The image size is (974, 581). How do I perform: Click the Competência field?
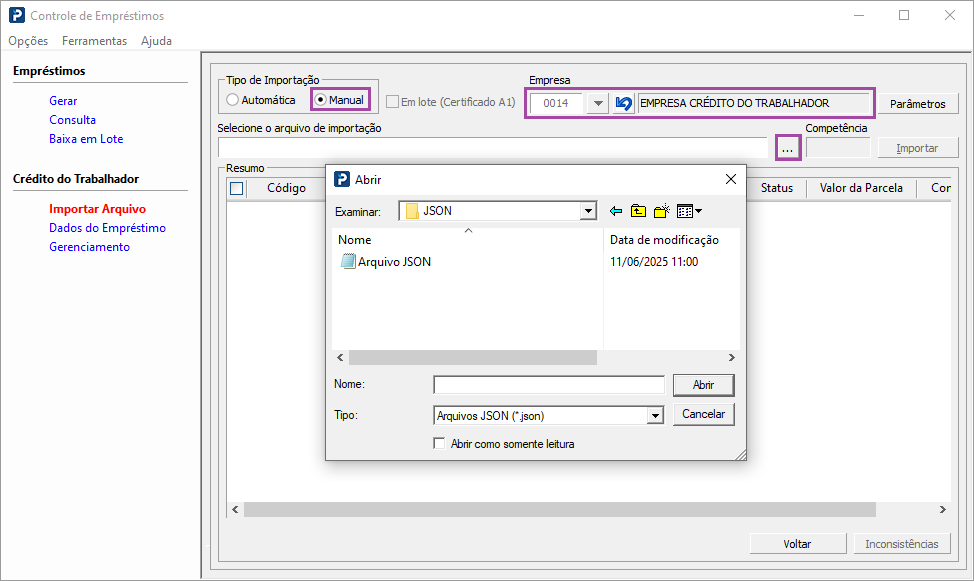(838, 148)
